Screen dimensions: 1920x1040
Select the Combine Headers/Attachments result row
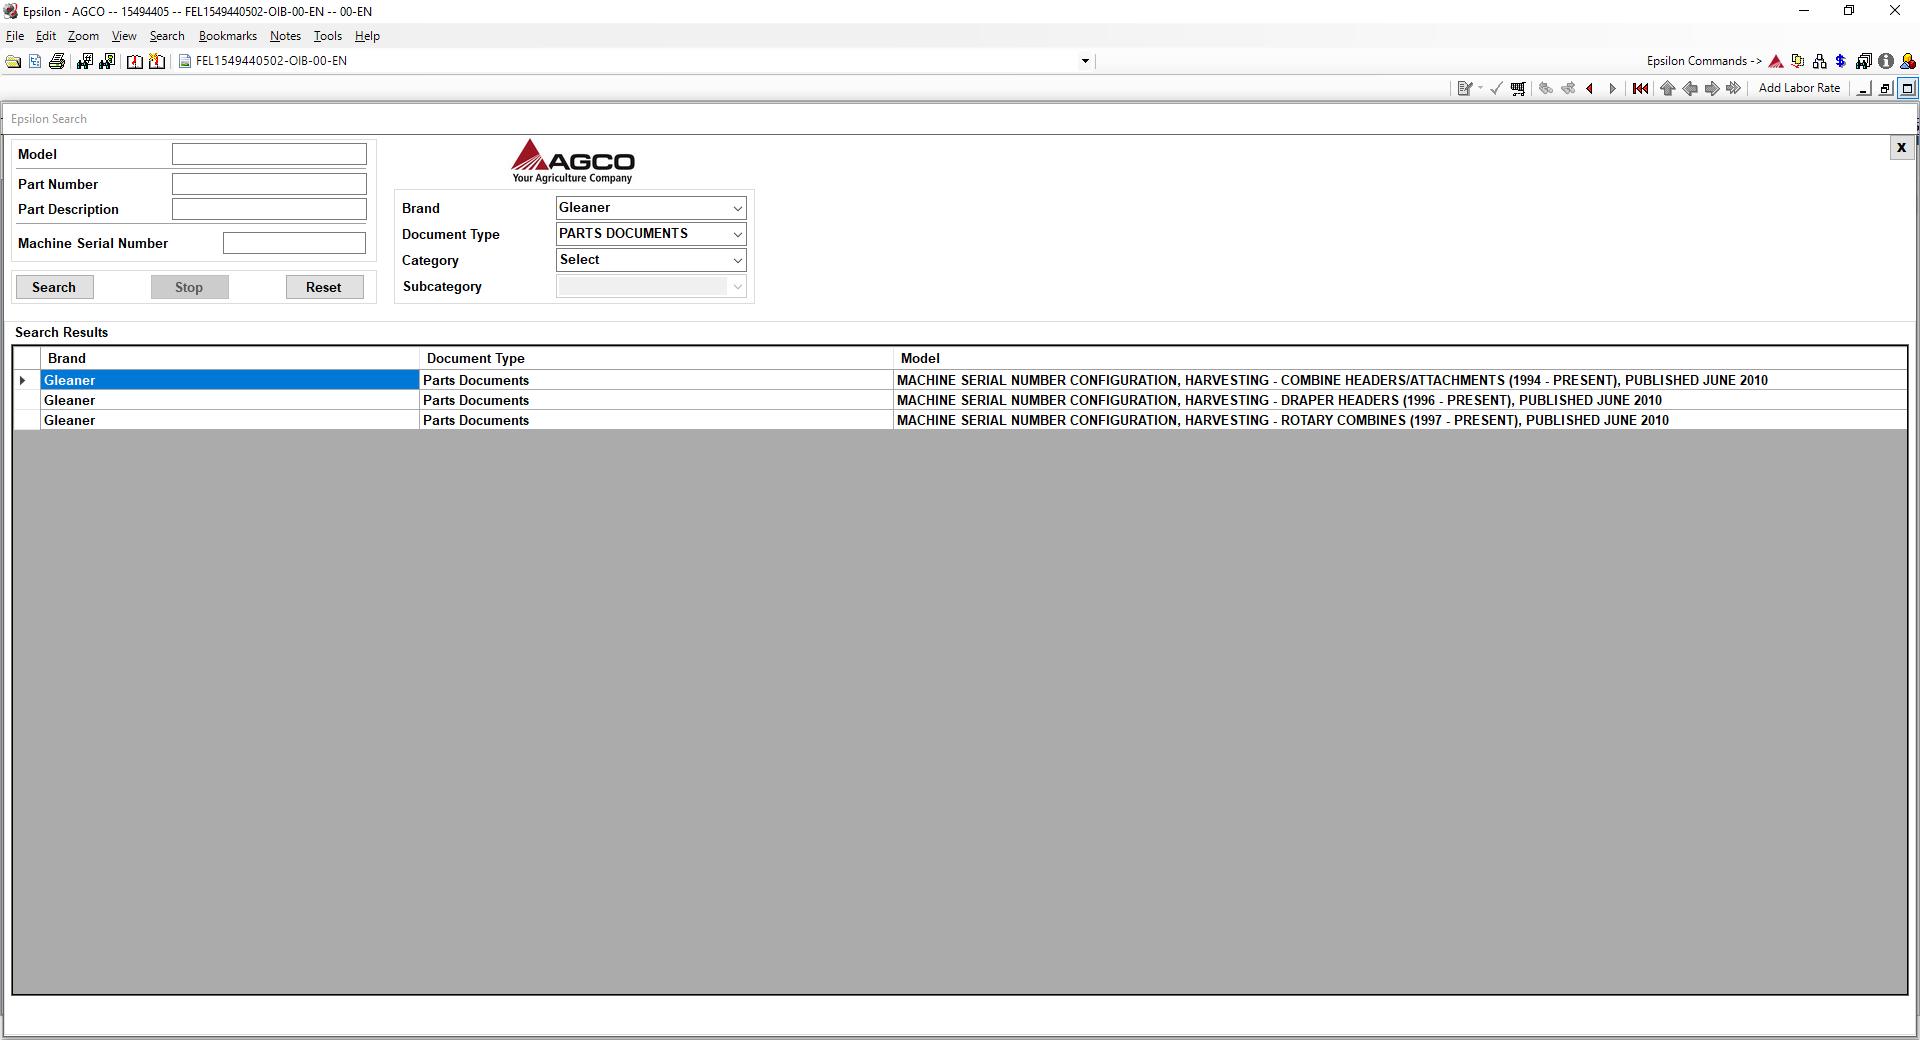click(960, 380)
